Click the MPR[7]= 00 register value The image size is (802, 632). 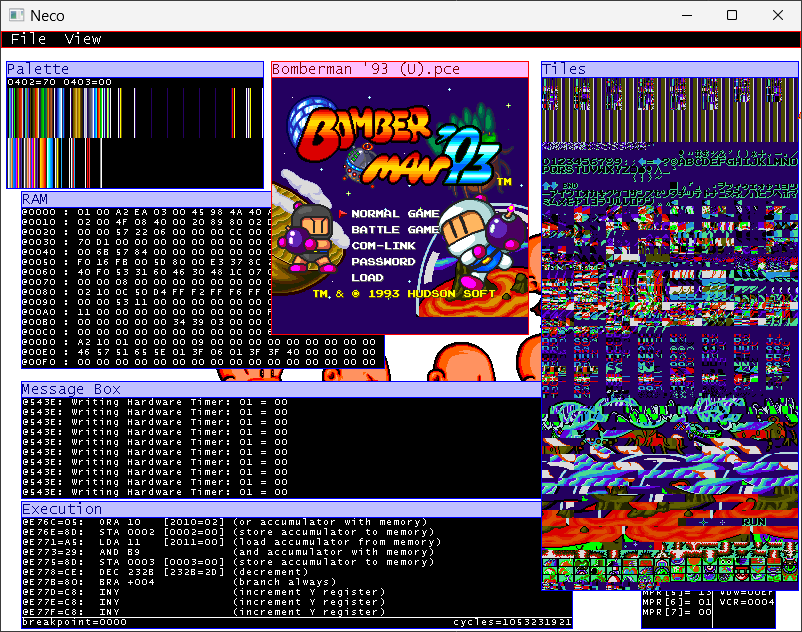pos(677,612)
